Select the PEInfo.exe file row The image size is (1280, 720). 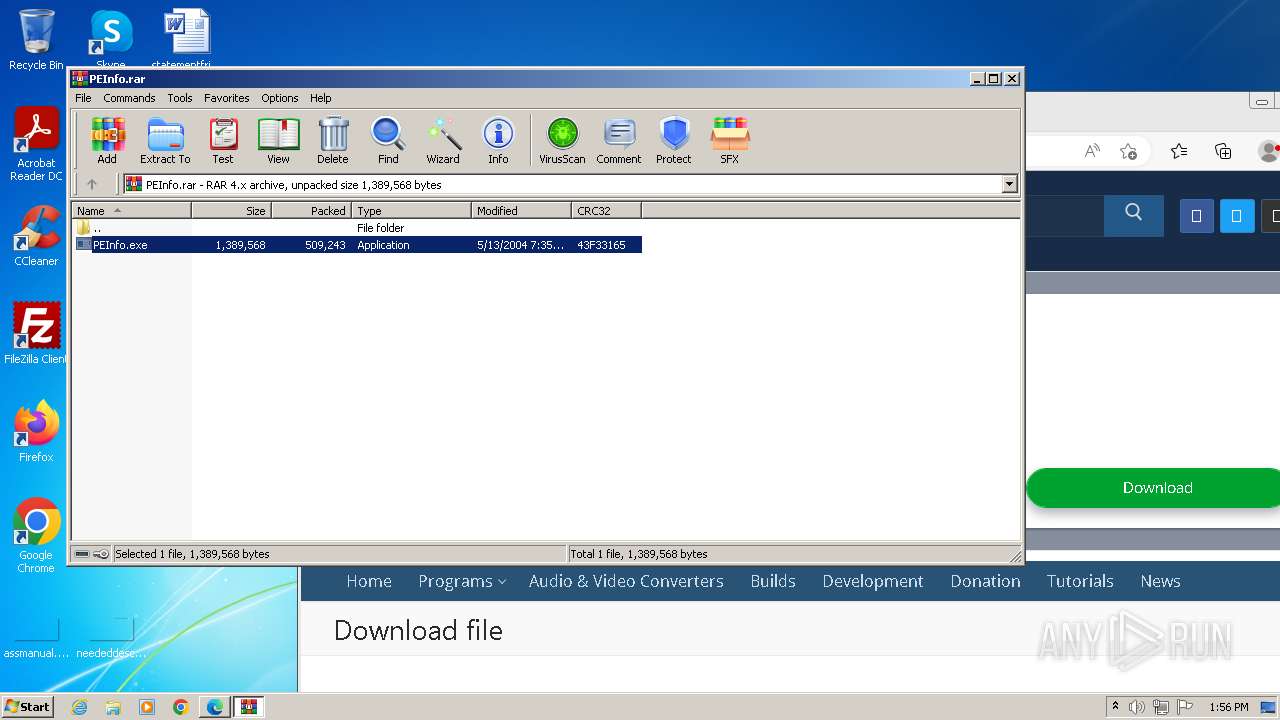[358, 245]
